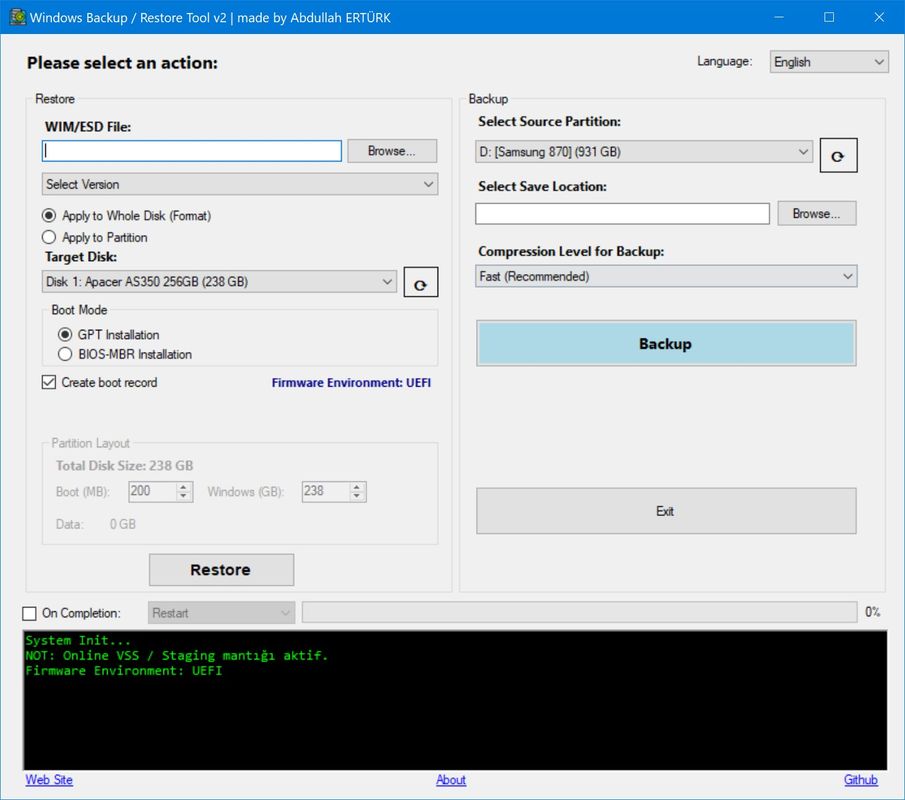Viewport: 905px width, 800px height.
Task: Refresh the Select Source Partition list
Action: (838, 154)
